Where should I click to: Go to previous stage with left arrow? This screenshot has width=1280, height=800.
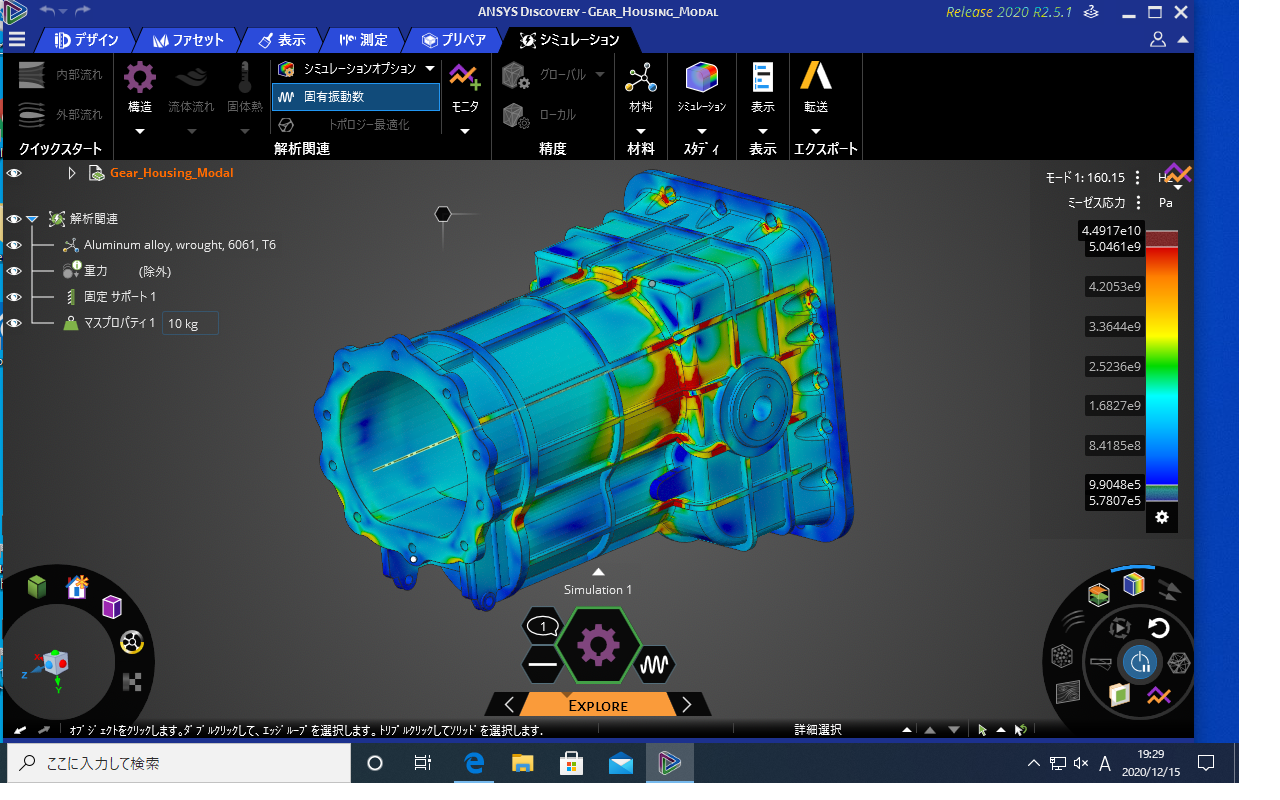point(509,705)
